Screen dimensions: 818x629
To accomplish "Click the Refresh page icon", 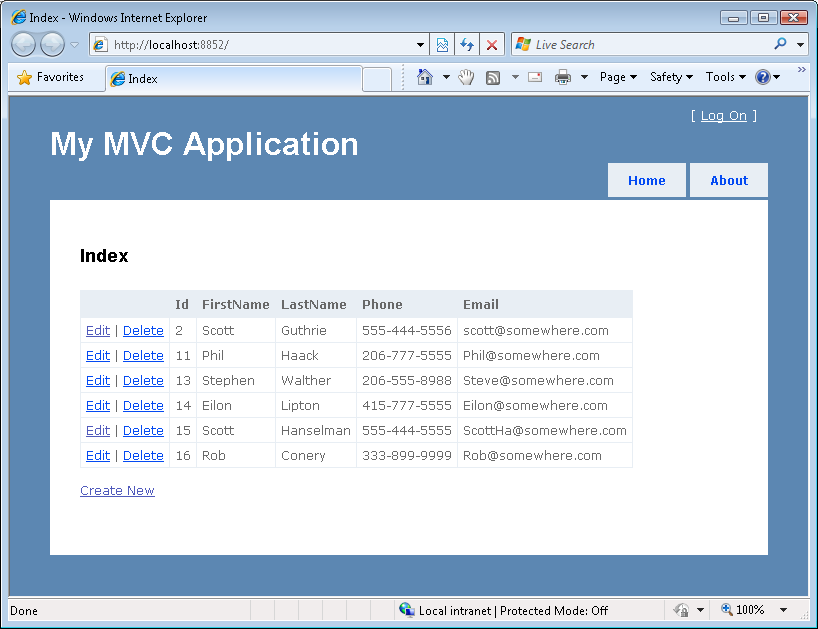I will point(467,45).
